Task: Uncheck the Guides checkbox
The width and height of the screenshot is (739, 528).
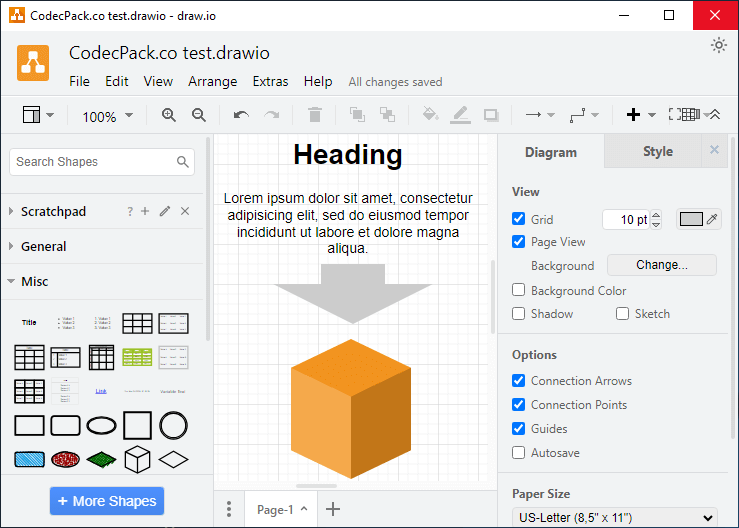Action: click(518, 429)
